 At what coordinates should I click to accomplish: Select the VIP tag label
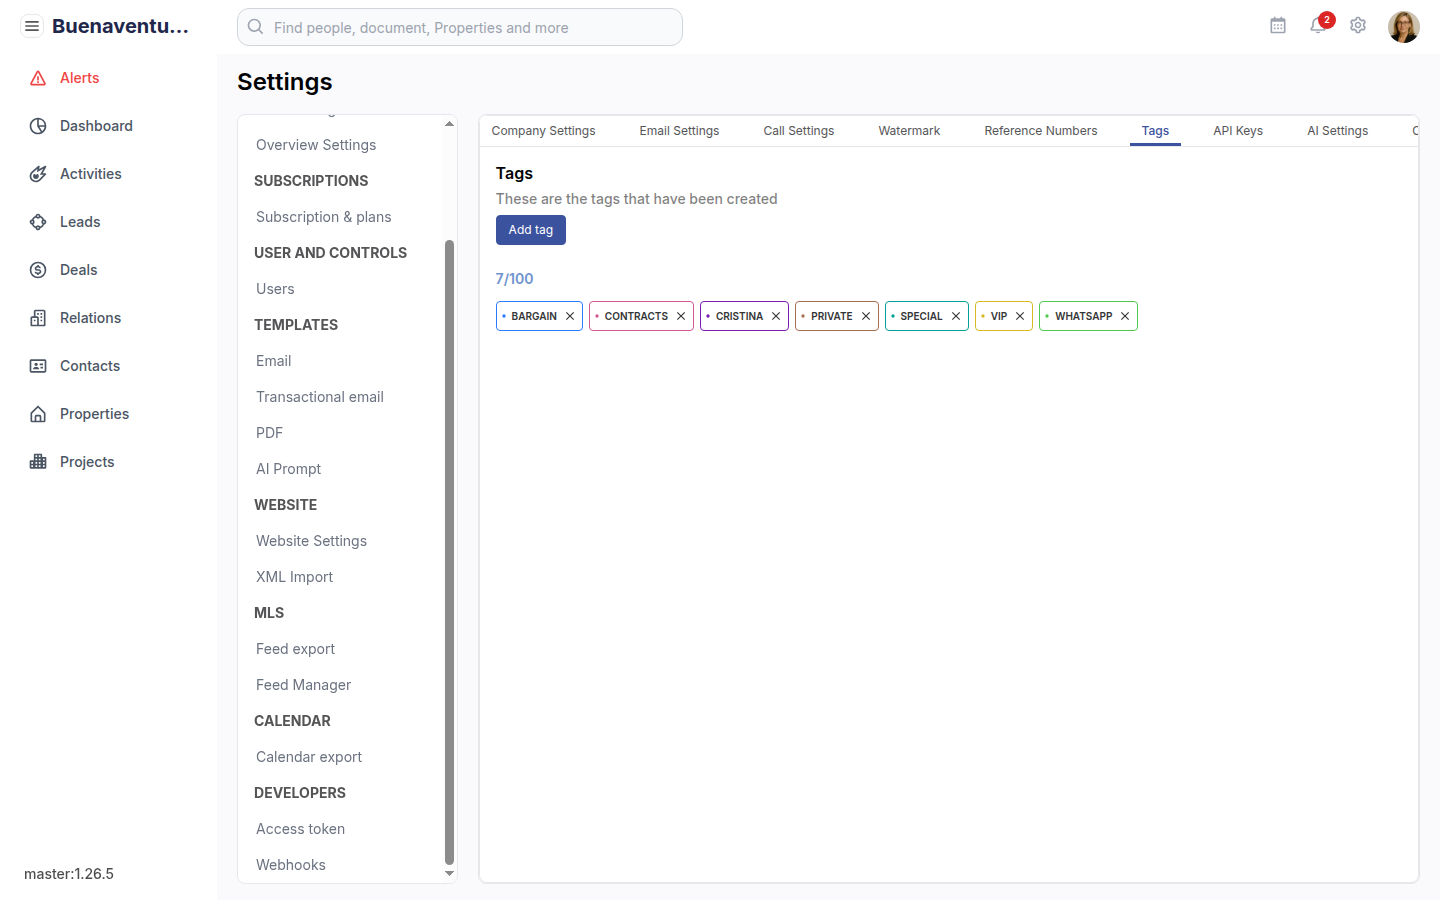[x=999, y=316]
